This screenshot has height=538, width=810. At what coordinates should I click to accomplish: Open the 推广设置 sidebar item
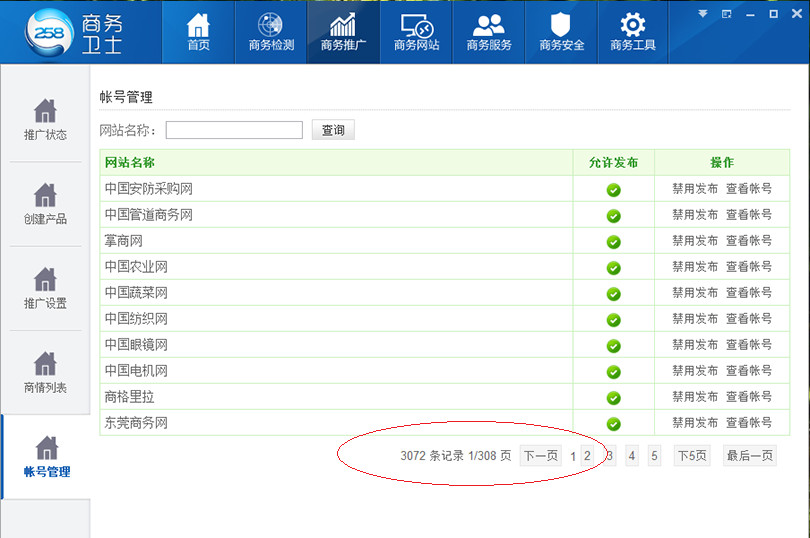tap(45, 288)
